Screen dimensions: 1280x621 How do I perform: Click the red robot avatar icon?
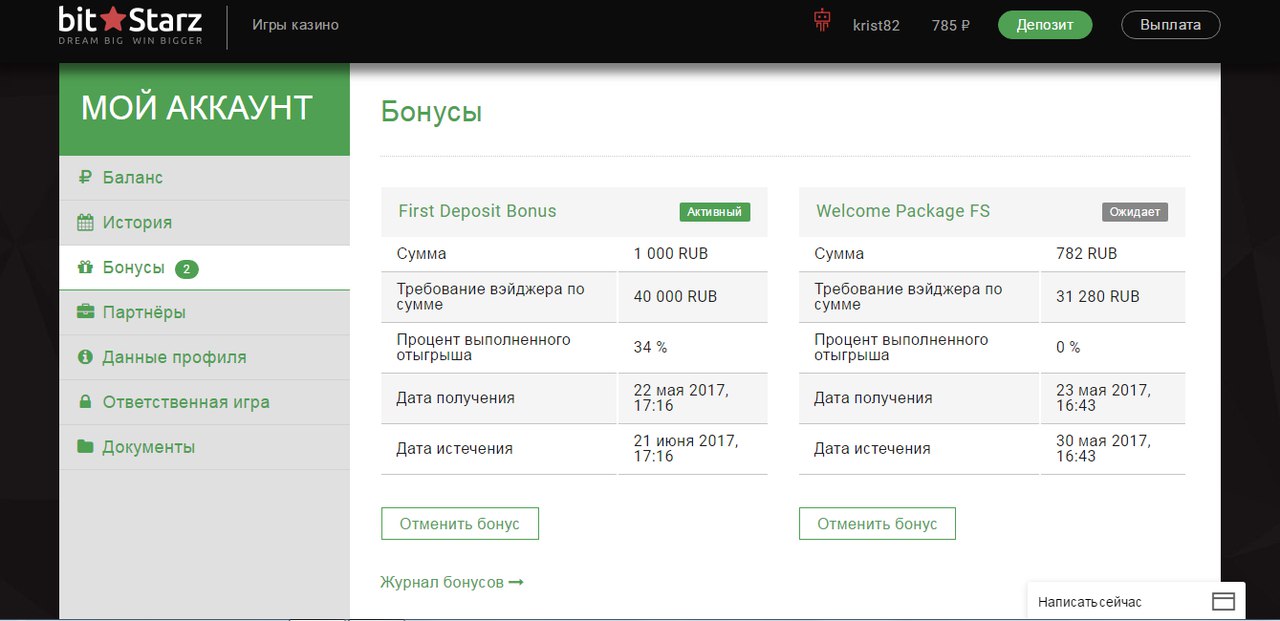822,22
